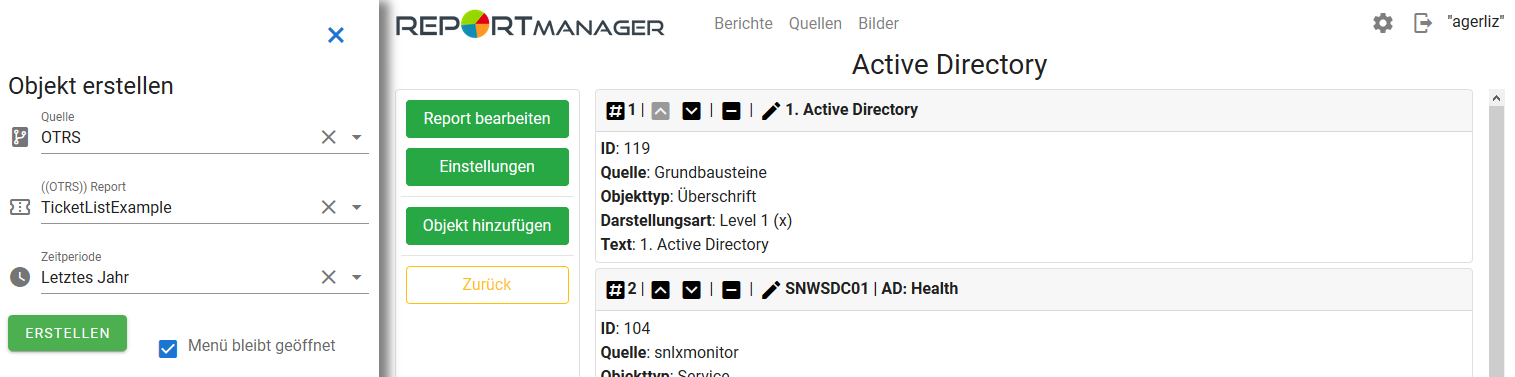The image size is (1515, 377).
Task: Click the ERSTELLEN button
Action: [67, 333]
